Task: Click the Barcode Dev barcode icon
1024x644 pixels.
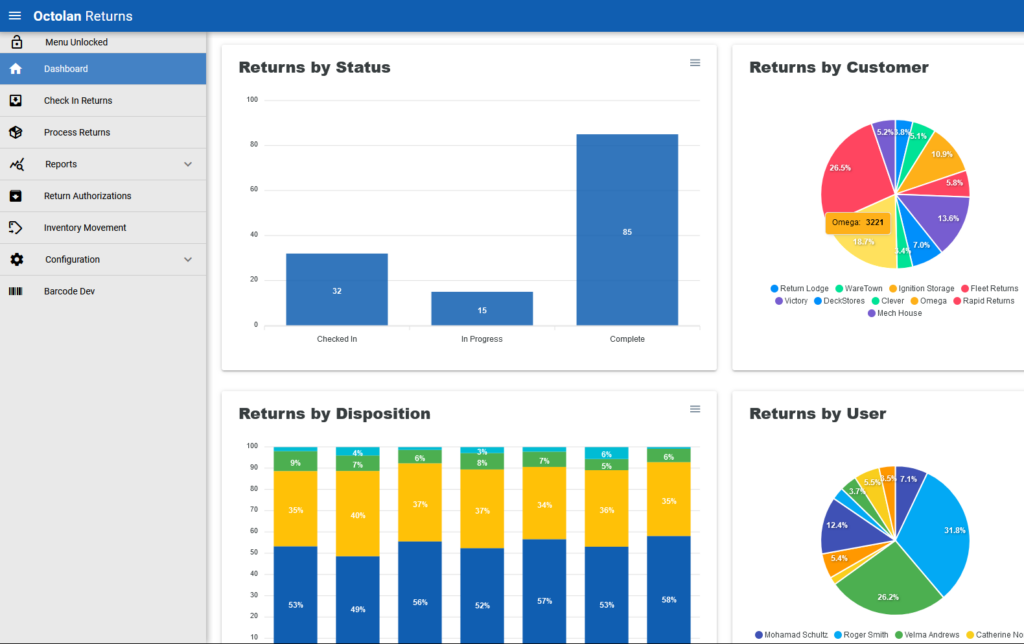Action: pos(16,291)
